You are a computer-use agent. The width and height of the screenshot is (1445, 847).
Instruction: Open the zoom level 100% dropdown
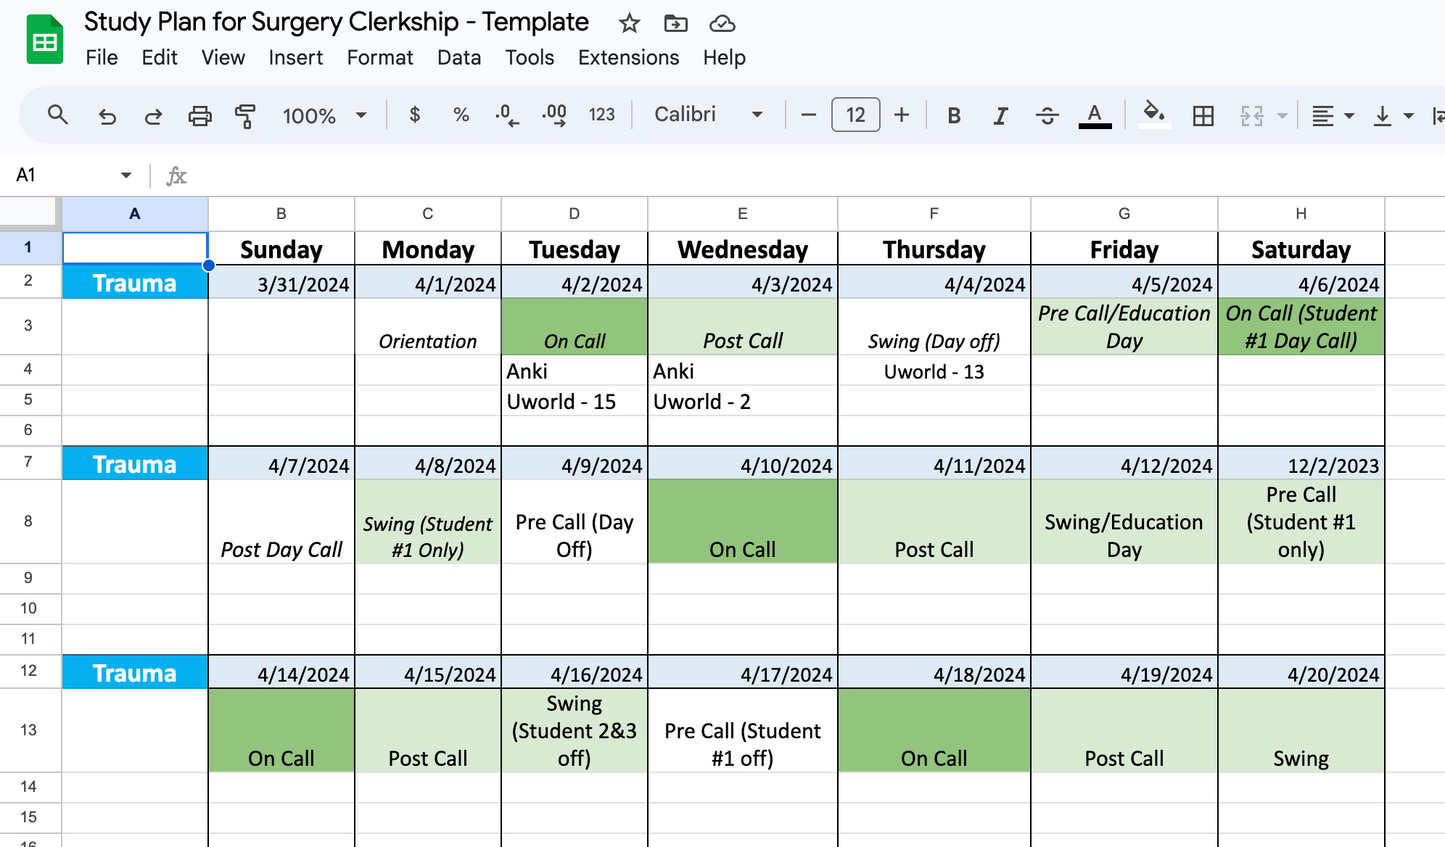pos(324,116)
